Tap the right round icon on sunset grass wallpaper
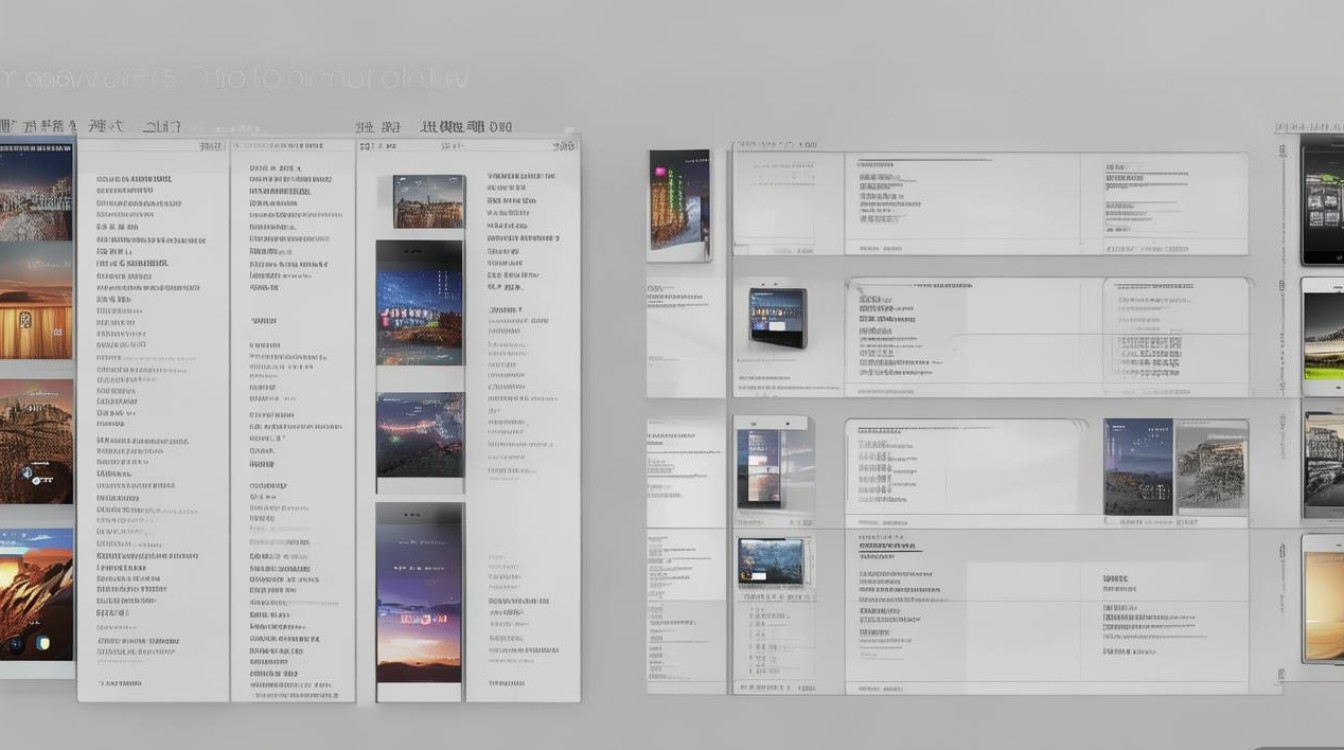This screenshot has width=1344, height=750. 44,645
